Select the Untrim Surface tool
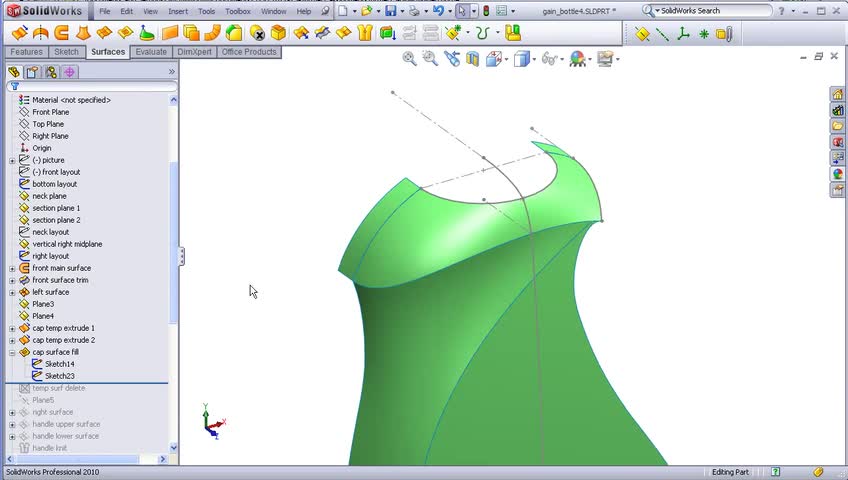Image resolution: width=848 pixels, height=480 pixels. tap(343, 34)
